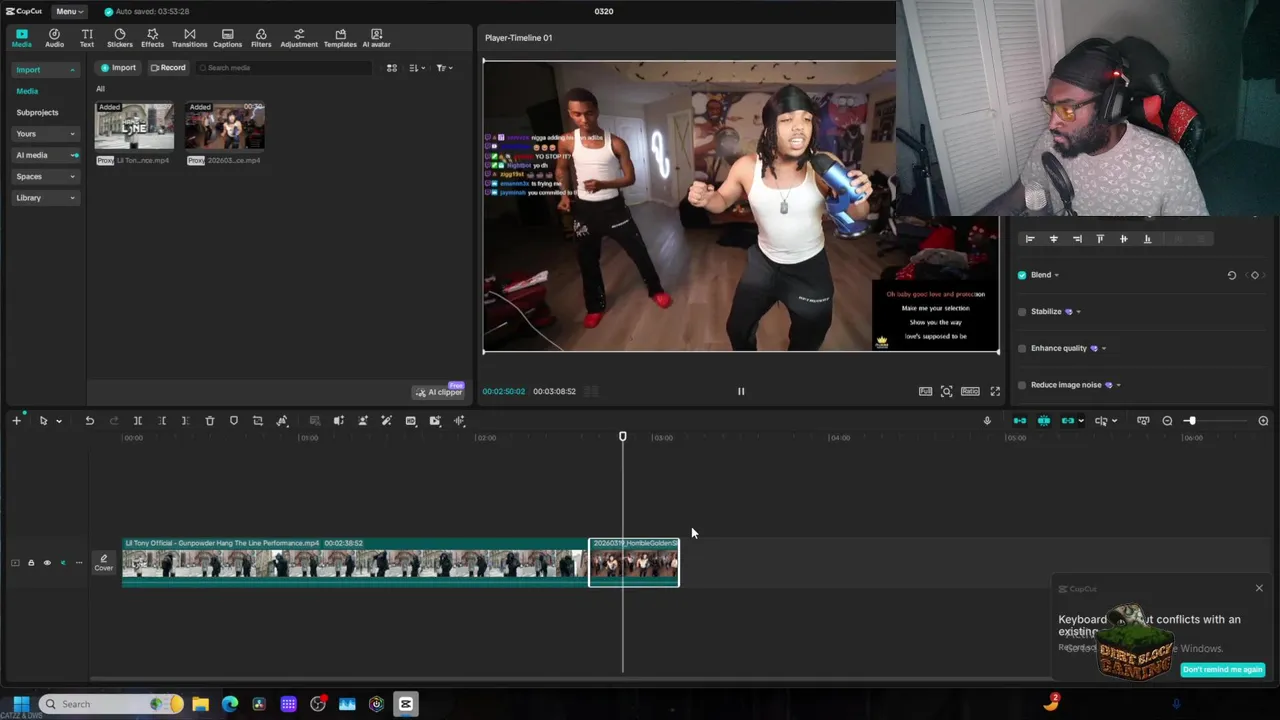Enable the Enhance quality checkbox
Image resolution: width=1280 pixels, height=720 pixels.
coord(1022,348)
